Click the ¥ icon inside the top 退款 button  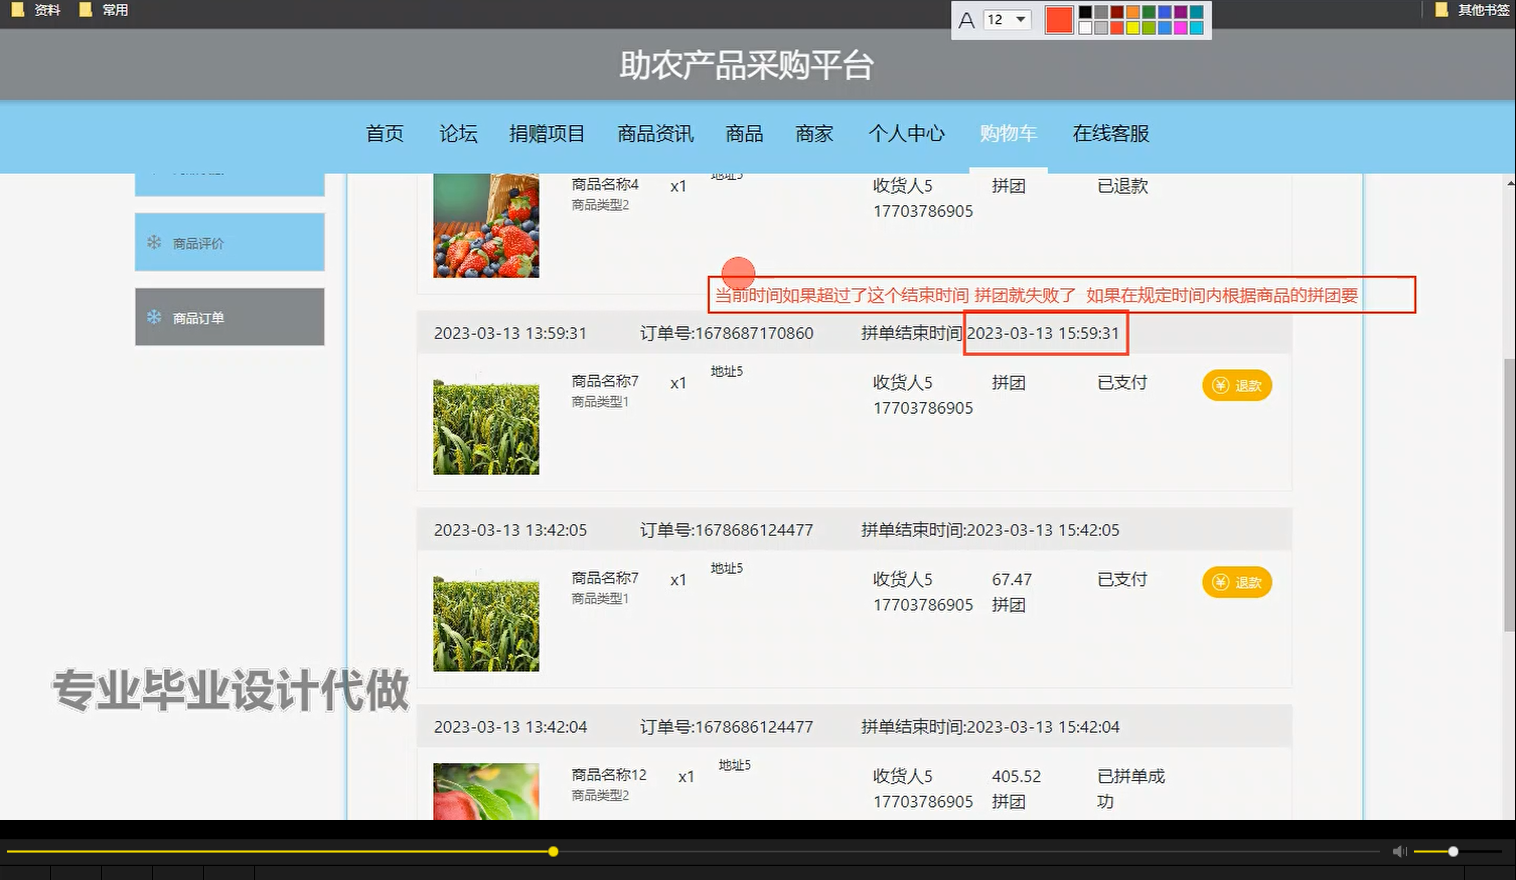1220,385
